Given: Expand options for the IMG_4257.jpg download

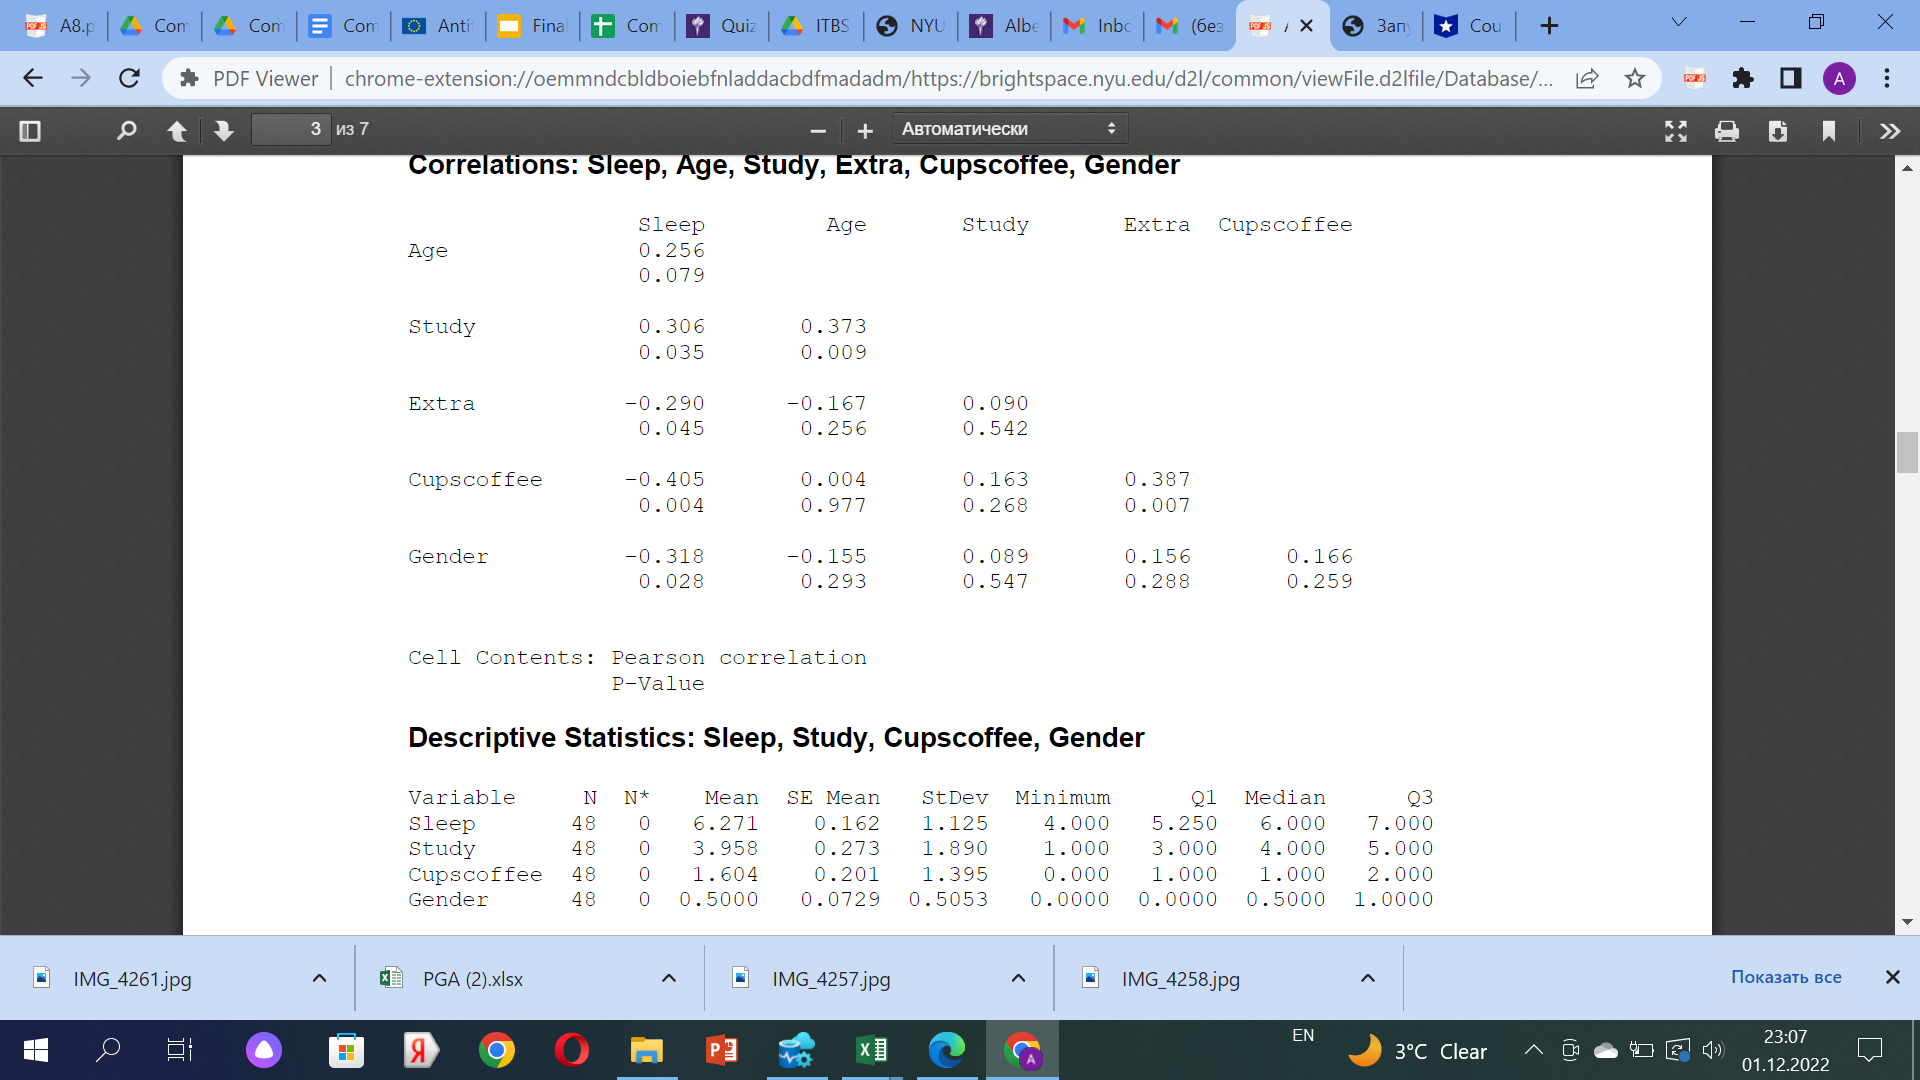Looking at the screenshot, I should 1017,978.
